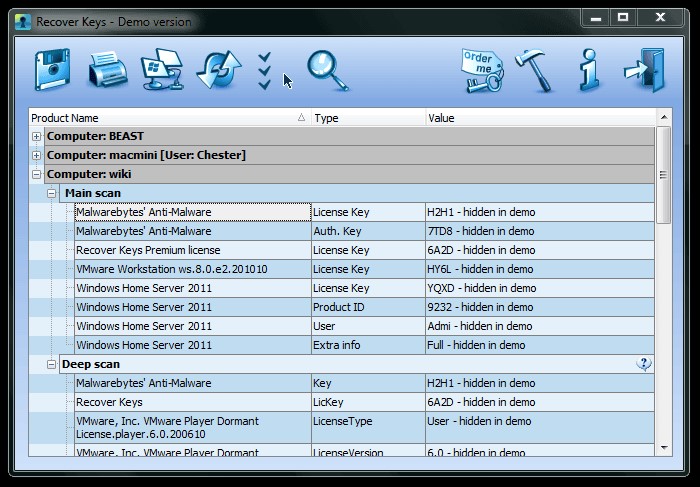Click the magnifying glass search icon
700x487 pixels.
point(327,70)
